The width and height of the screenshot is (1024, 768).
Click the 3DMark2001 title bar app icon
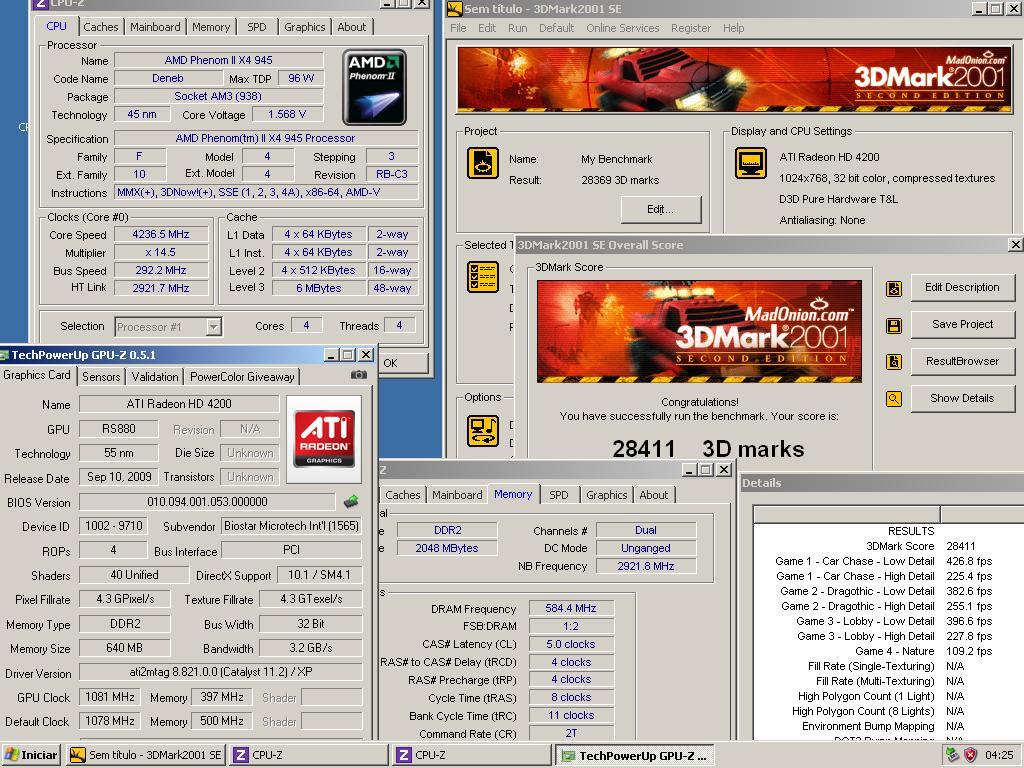pyautogui.click(x=455, y=8)
